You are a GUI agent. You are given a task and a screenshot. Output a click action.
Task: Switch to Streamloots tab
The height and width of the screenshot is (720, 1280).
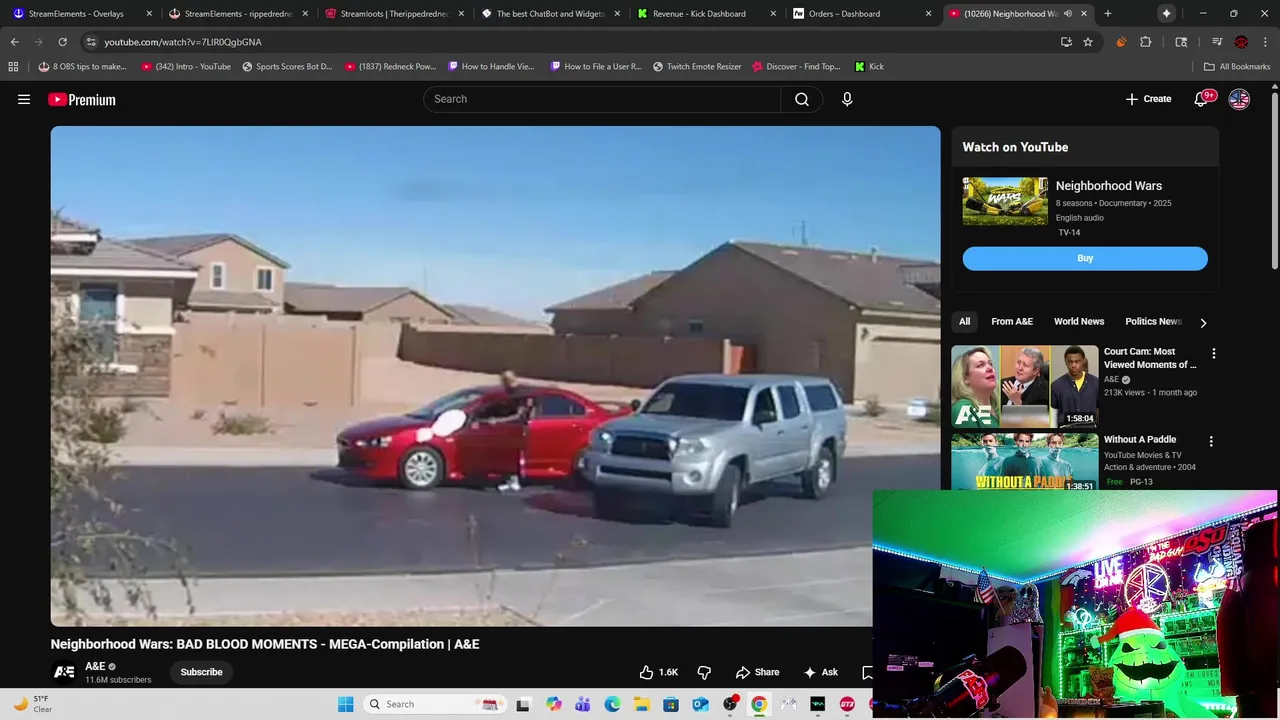tap(395, 14)
